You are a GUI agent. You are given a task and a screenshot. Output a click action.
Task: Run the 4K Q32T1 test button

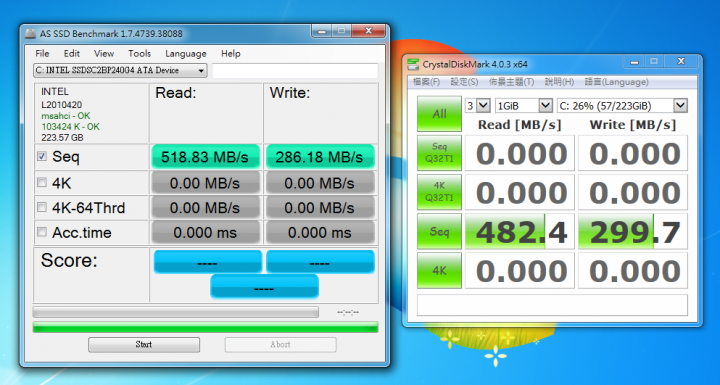pyautogui.click(x=439, y=192)
